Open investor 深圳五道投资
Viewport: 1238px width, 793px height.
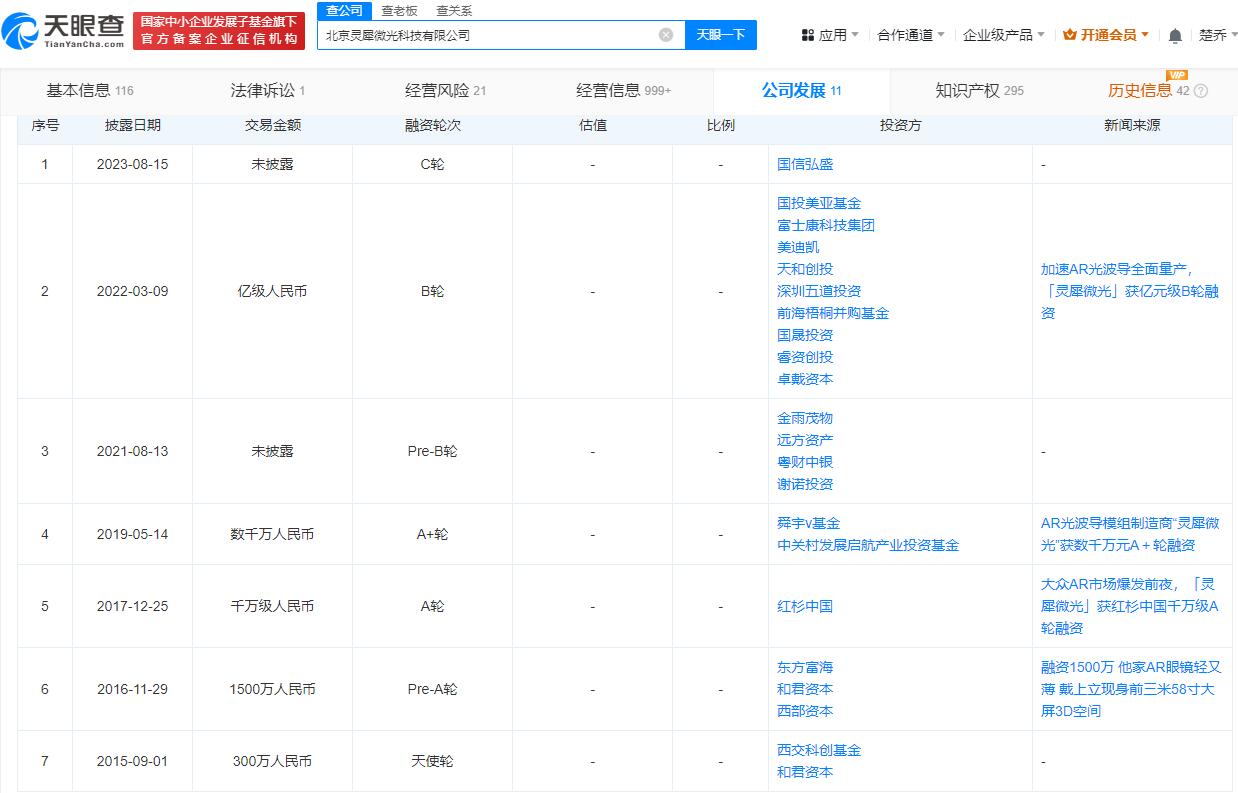click(x=819, y=291)
